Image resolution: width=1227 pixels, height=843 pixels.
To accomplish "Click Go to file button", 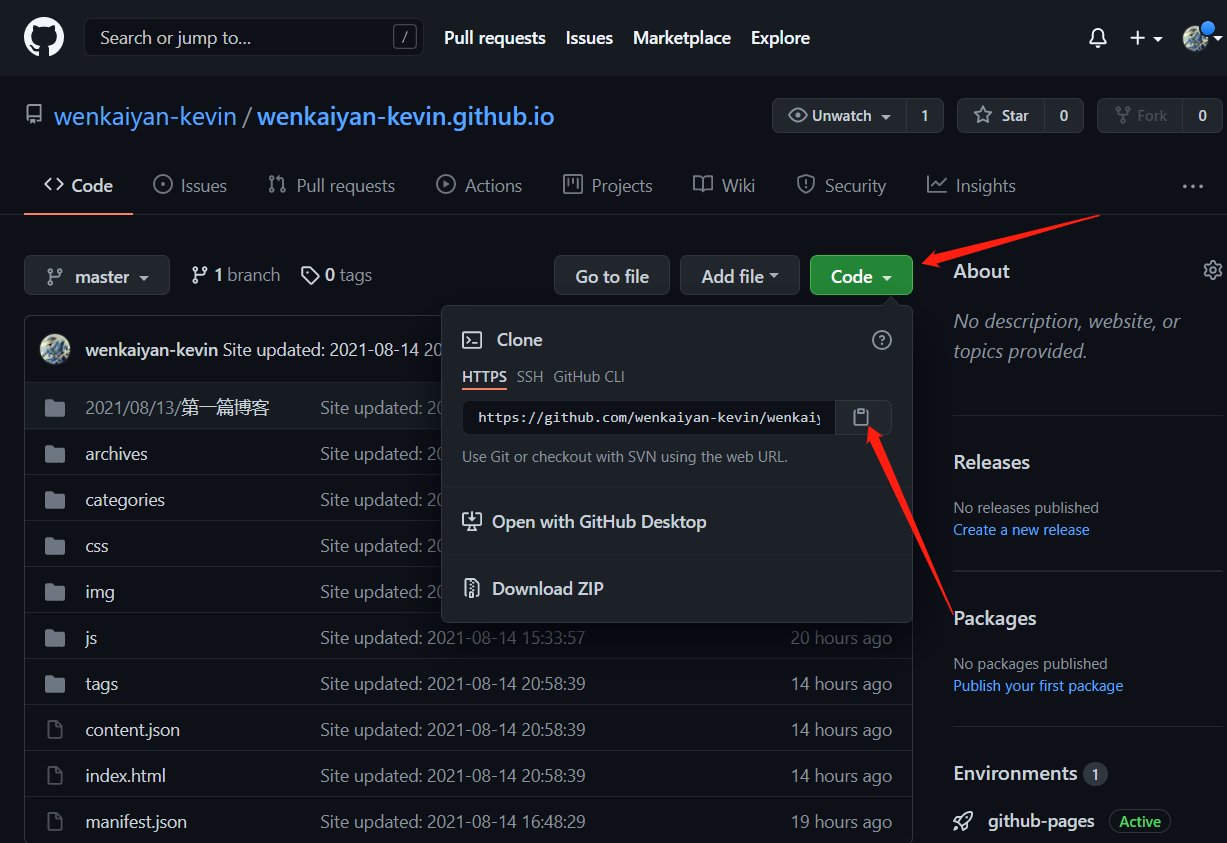I will pyautogui.click(x=612, y=276).
